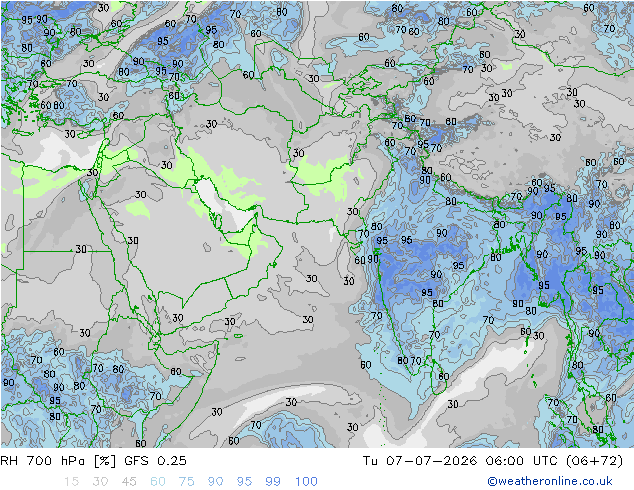The height and width of the screenshot is (490, 634).
Task: Click the legend value 30 beside 15
Action: coord(100,482)
